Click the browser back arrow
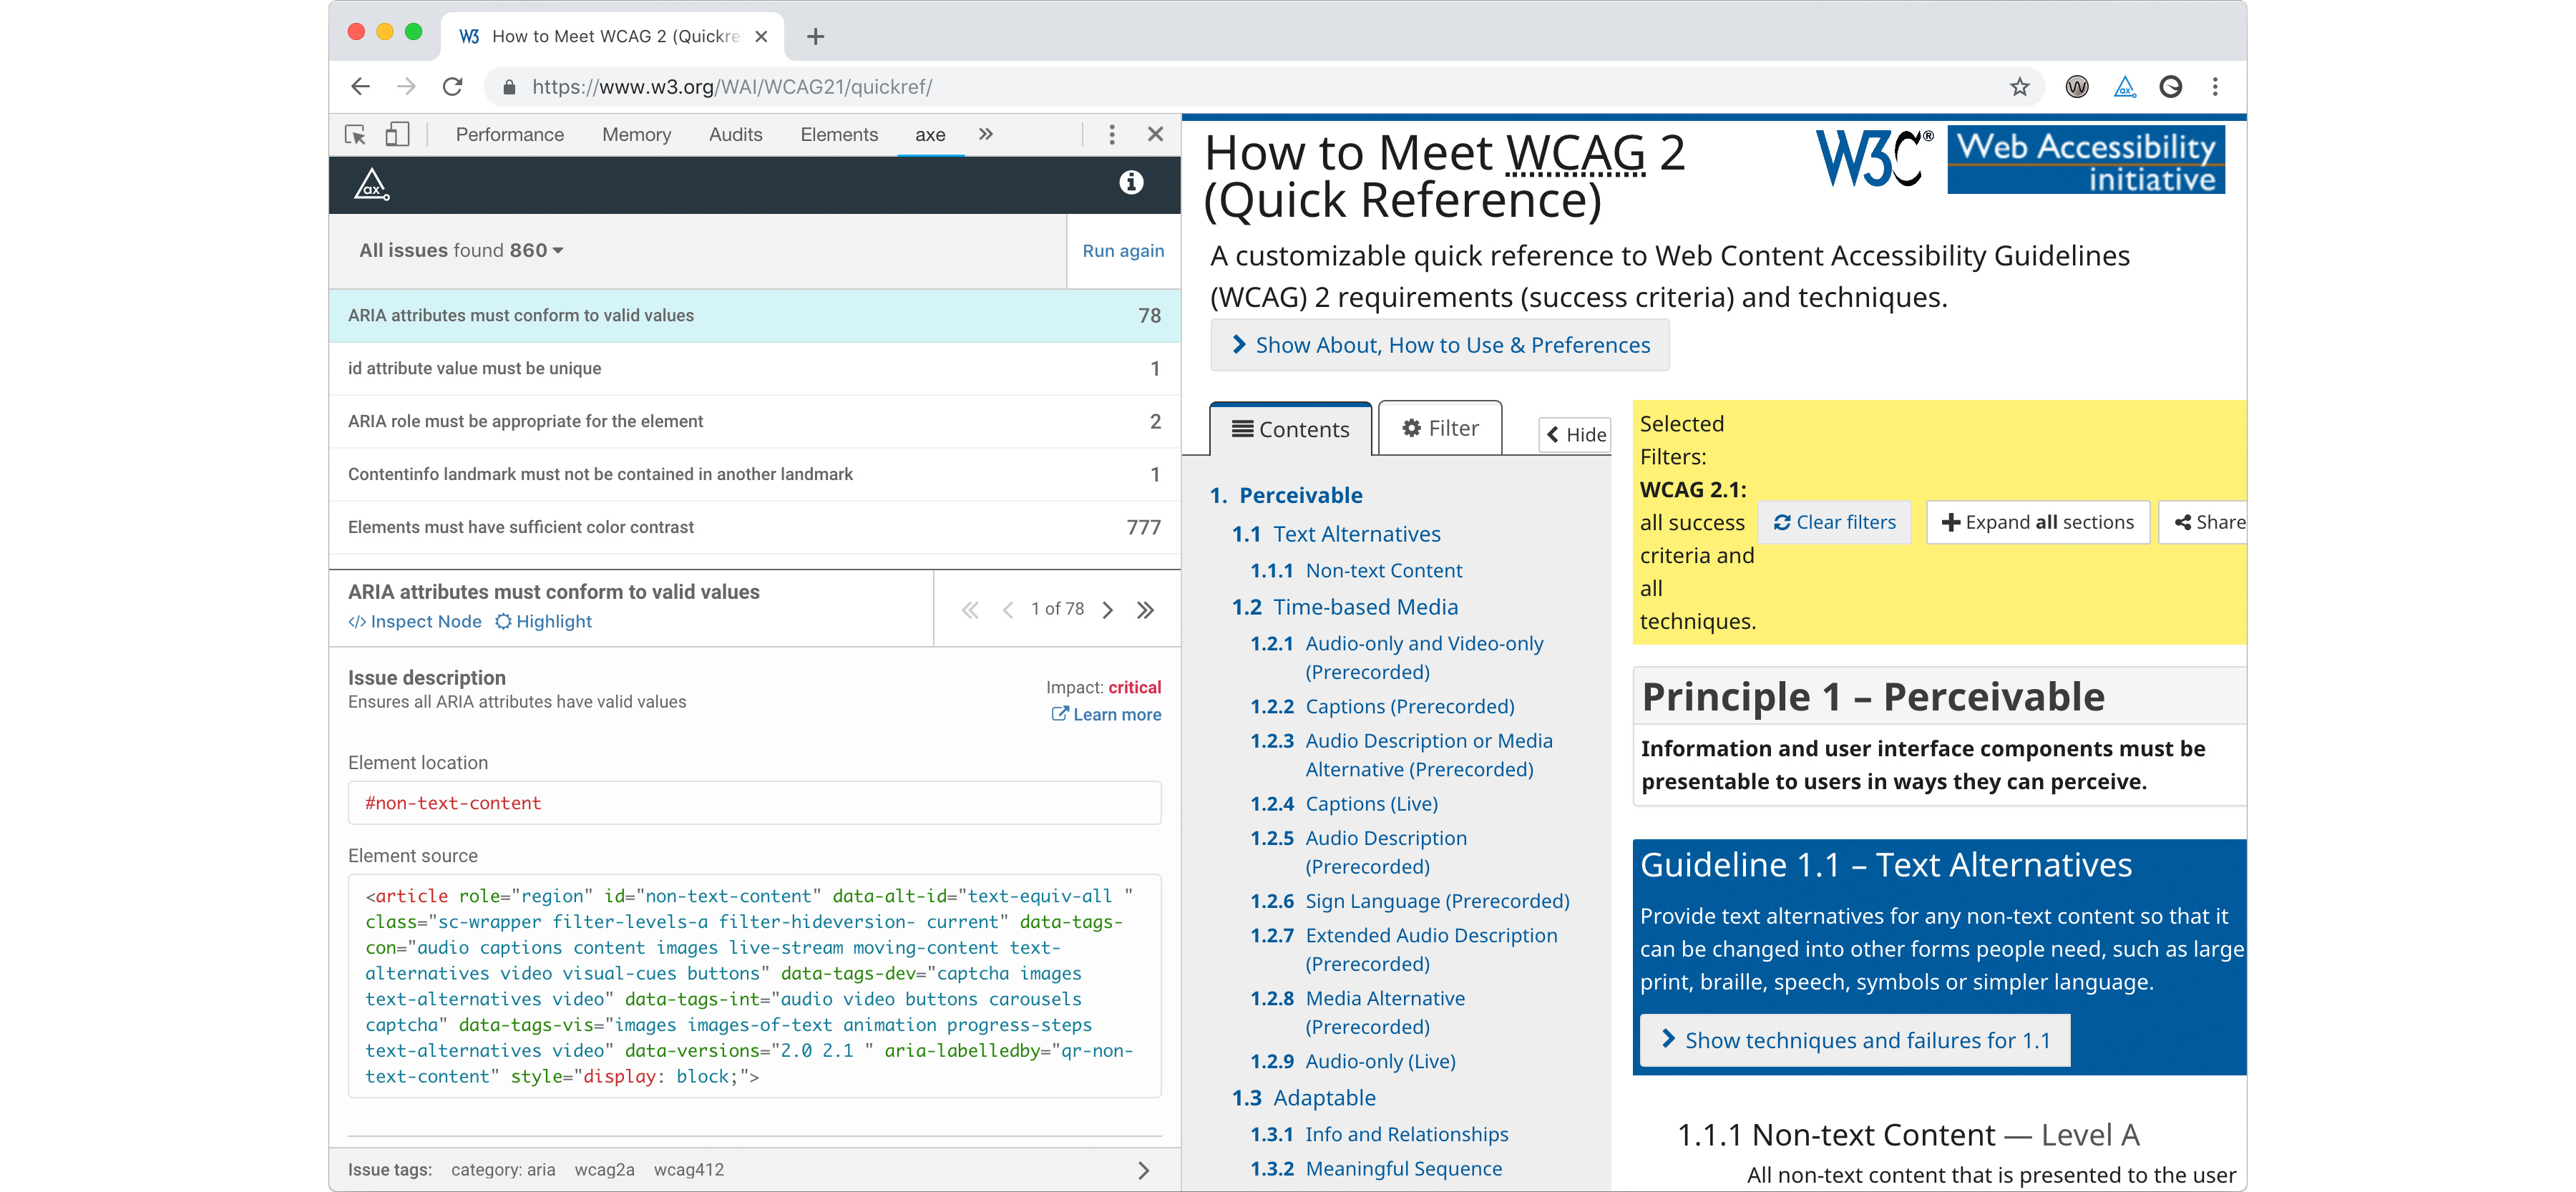The height and width of the screenshot is (1192, 2576). pyautogui.click(x=361, y=87)
